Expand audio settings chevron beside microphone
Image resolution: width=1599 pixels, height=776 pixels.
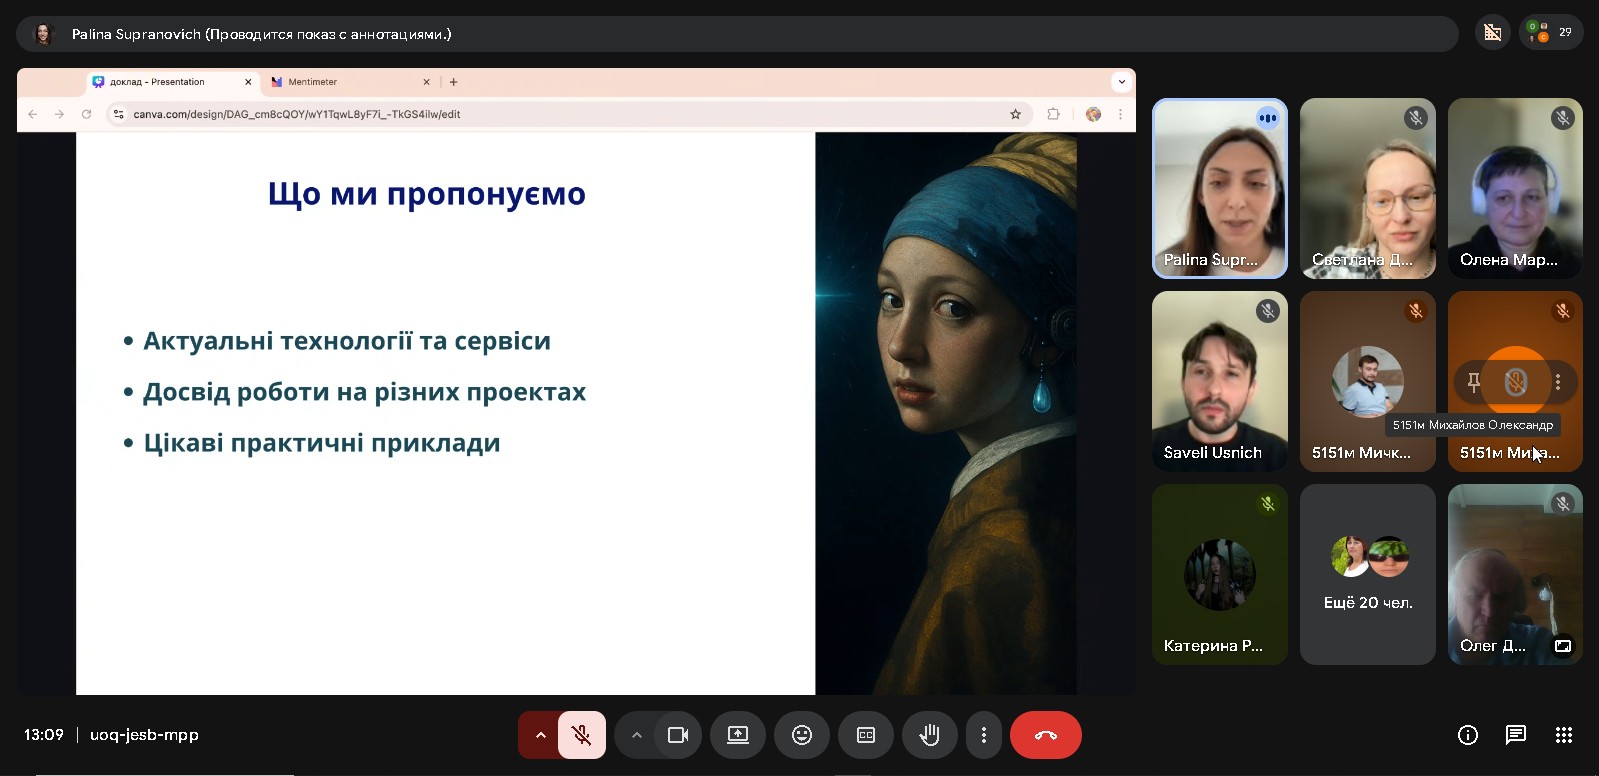[540, 735]
